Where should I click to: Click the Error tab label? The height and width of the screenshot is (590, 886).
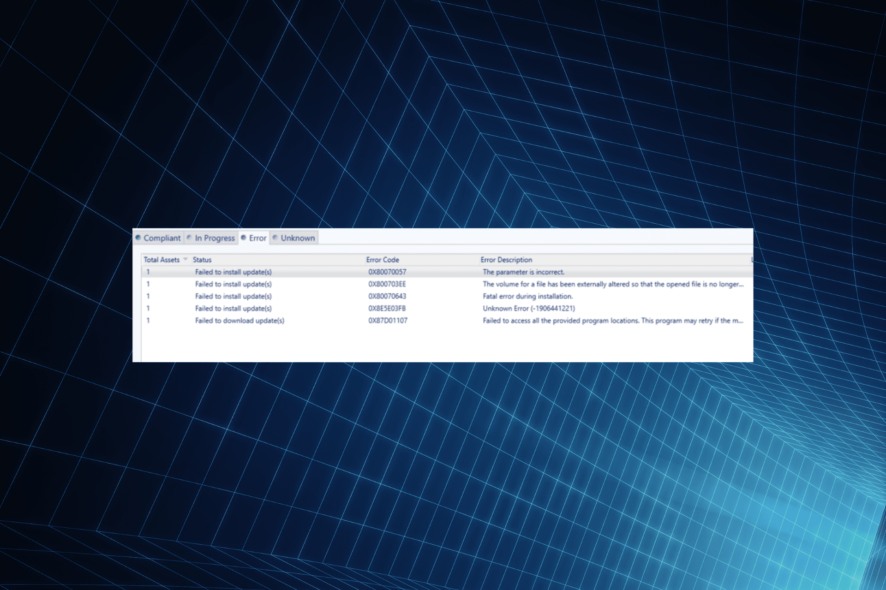[255, 238]
